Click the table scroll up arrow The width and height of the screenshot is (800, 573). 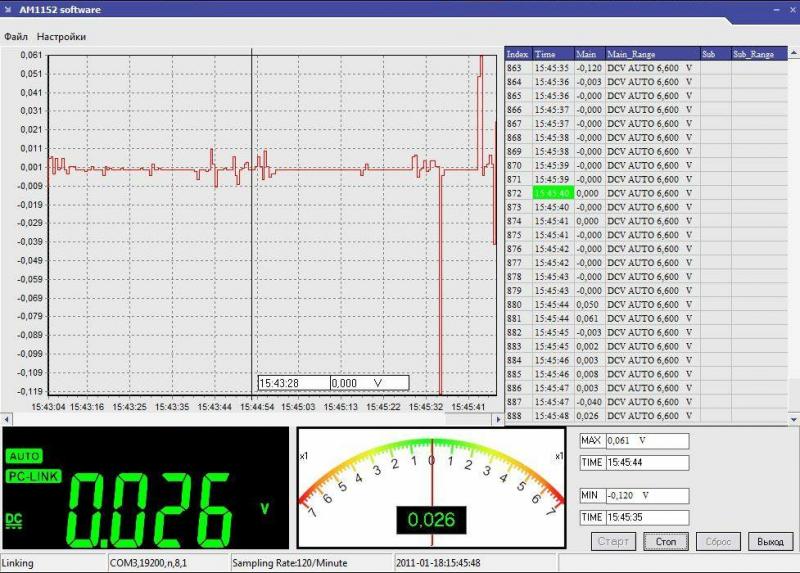(x=794, y=53)
